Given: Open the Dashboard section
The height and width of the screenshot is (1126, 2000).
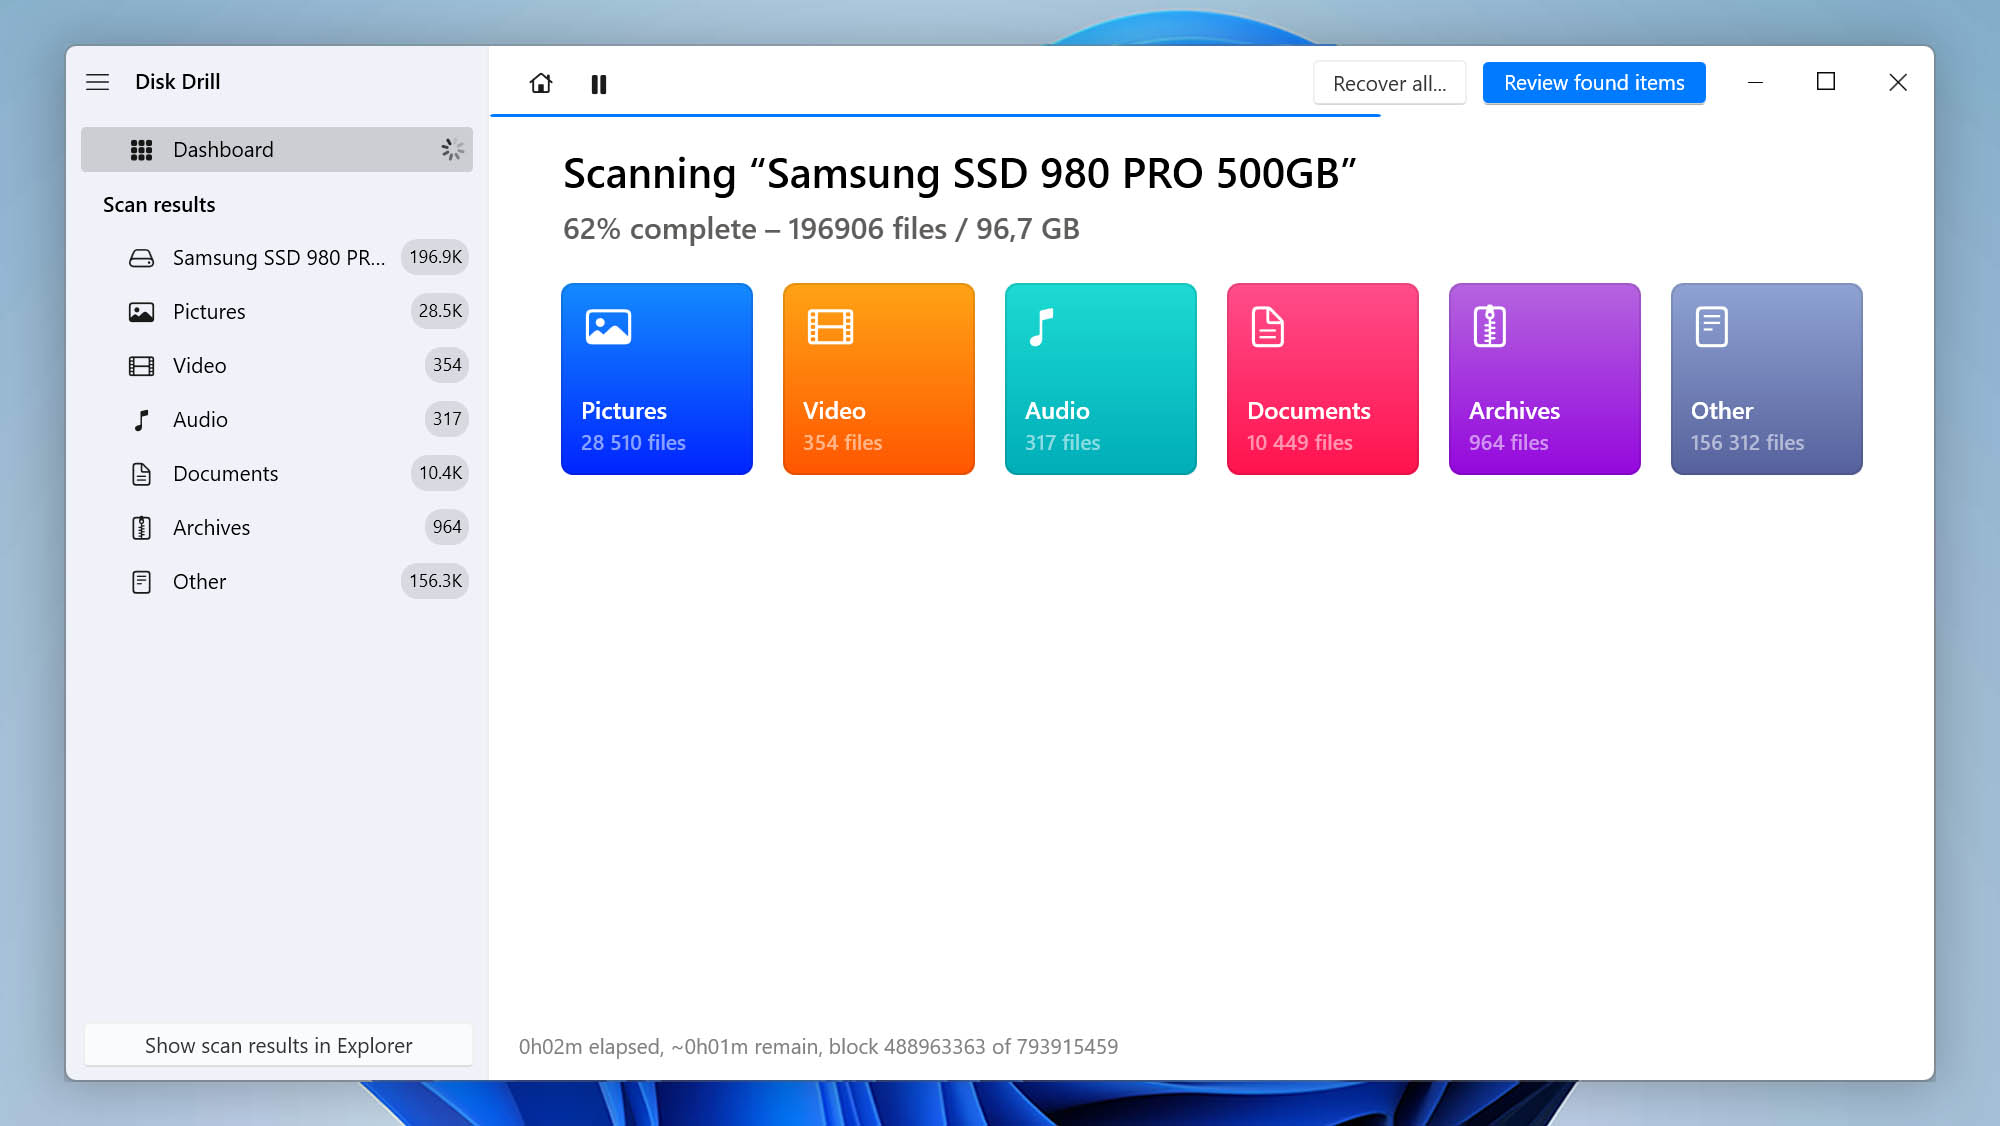Looking at the screenshot, I should click(277, 150).
